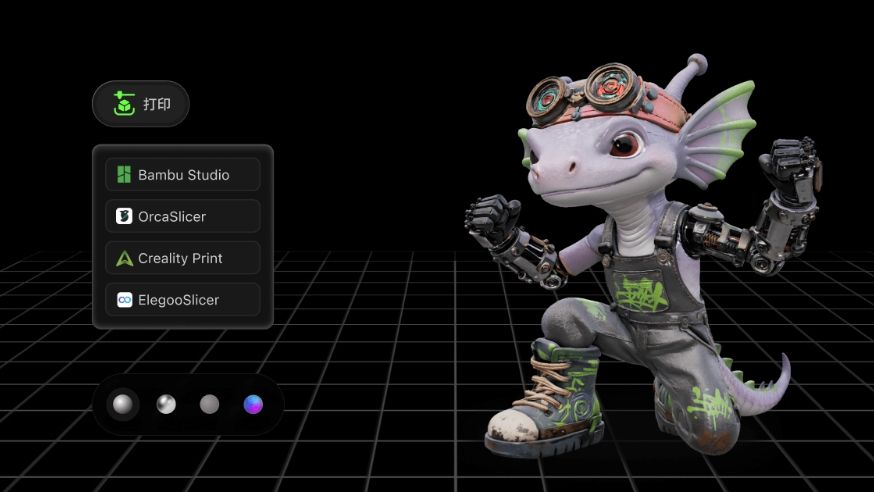874x492 pixels.
Task: Pick the ElegooSlicer entry
Action: (x=183, y=300)
